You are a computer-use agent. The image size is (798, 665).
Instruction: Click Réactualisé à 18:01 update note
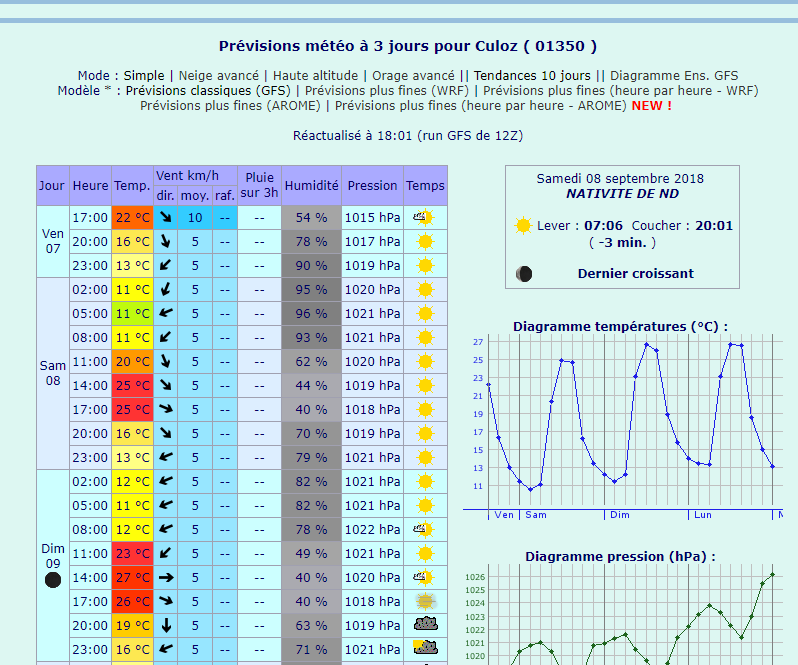[x=408, y=136]
